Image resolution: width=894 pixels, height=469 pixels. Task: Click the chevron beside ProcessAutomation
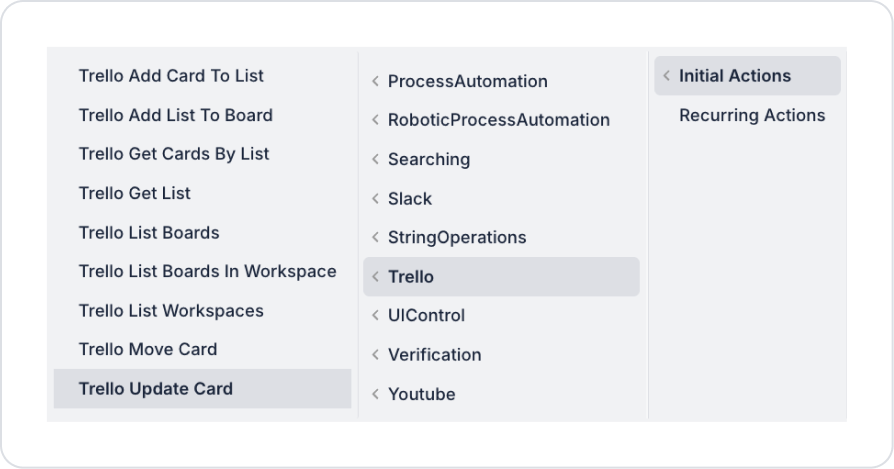(375, 81)
